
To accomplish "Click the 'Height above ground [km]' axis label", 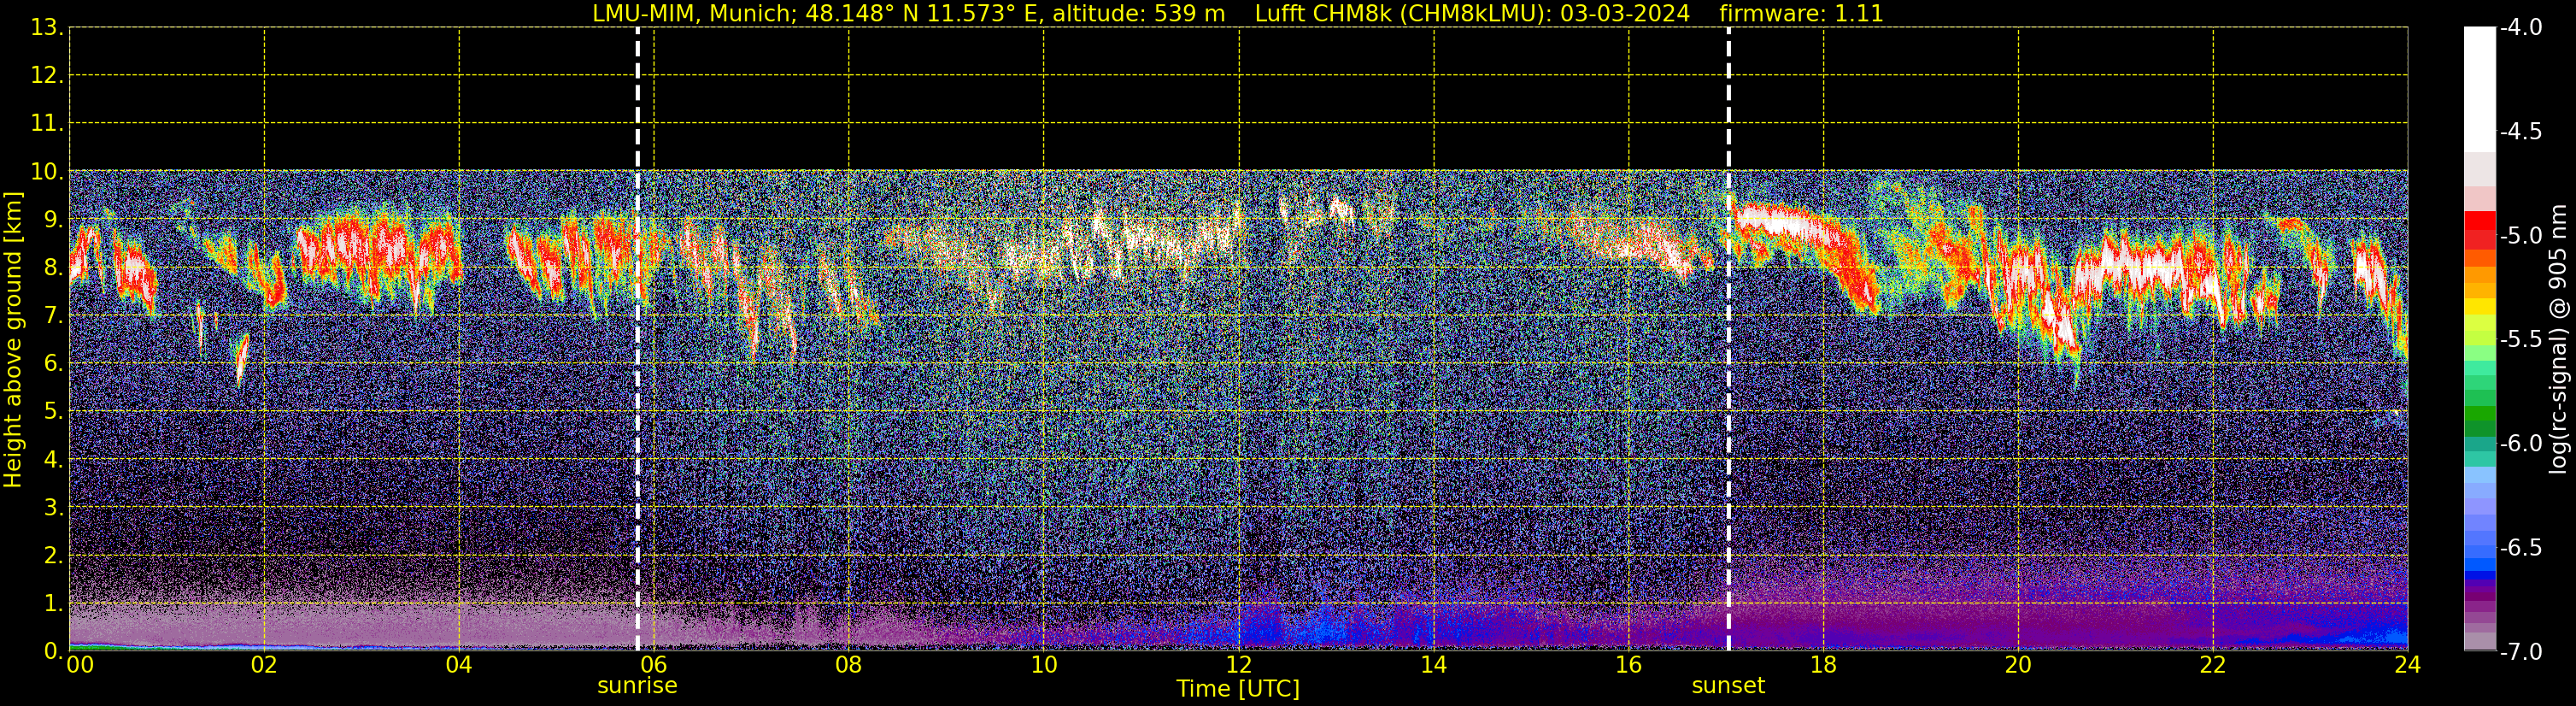I will click(x=13, y=340).
